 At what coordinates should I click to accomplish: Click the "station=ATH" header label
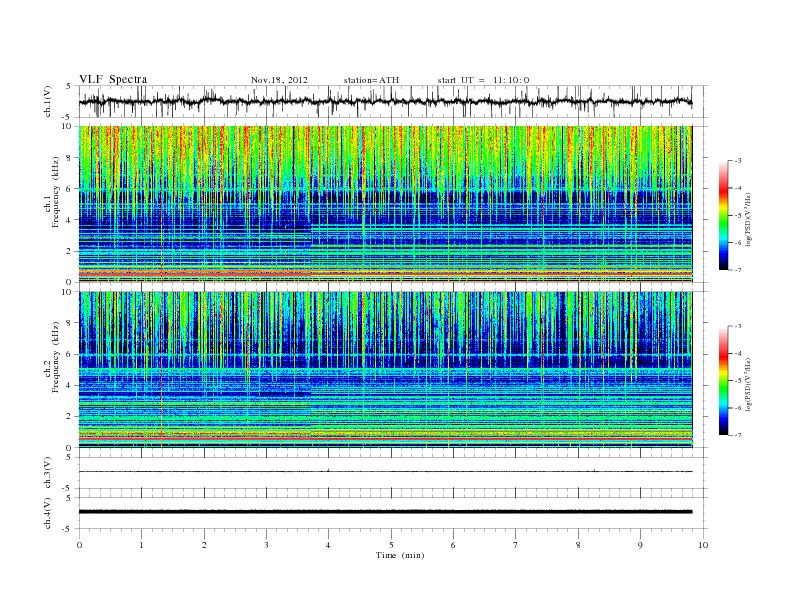(x=371, y=80)
